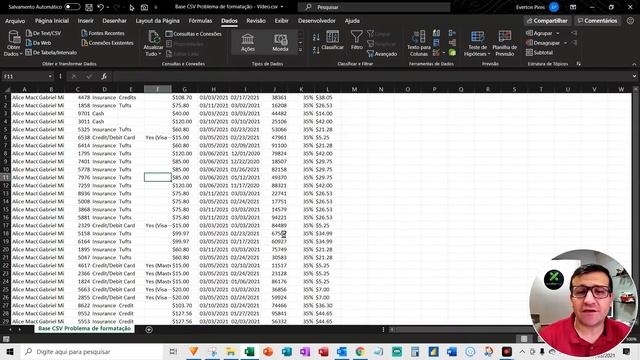
Task: Expand the data types gallery
Action: coord(301,50)
